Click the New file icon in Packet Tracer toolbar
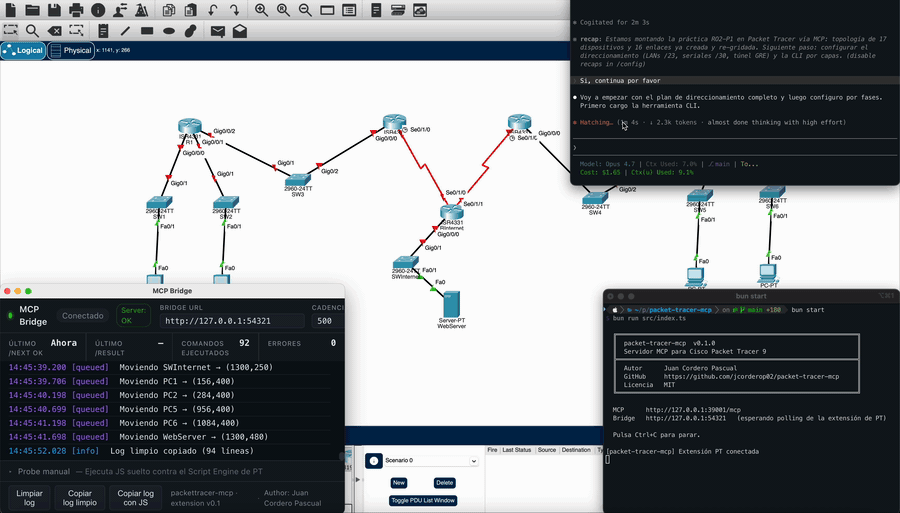 [10, 10]
